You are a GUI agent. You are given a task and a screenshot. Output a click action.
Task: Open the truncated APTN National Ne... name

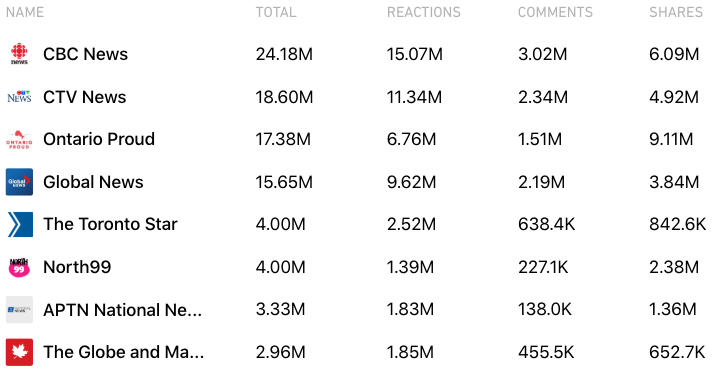122,310
